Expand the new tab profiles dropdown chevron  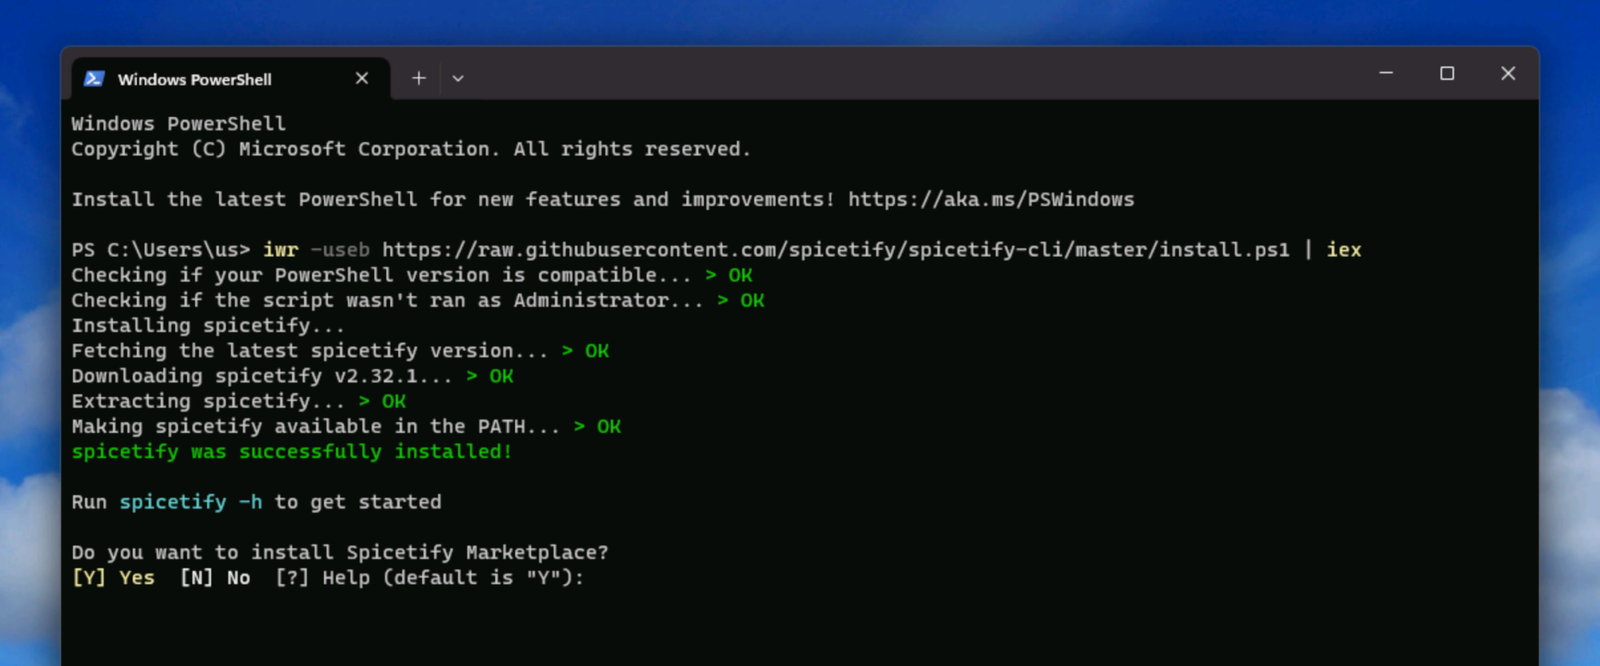point(458,78)
